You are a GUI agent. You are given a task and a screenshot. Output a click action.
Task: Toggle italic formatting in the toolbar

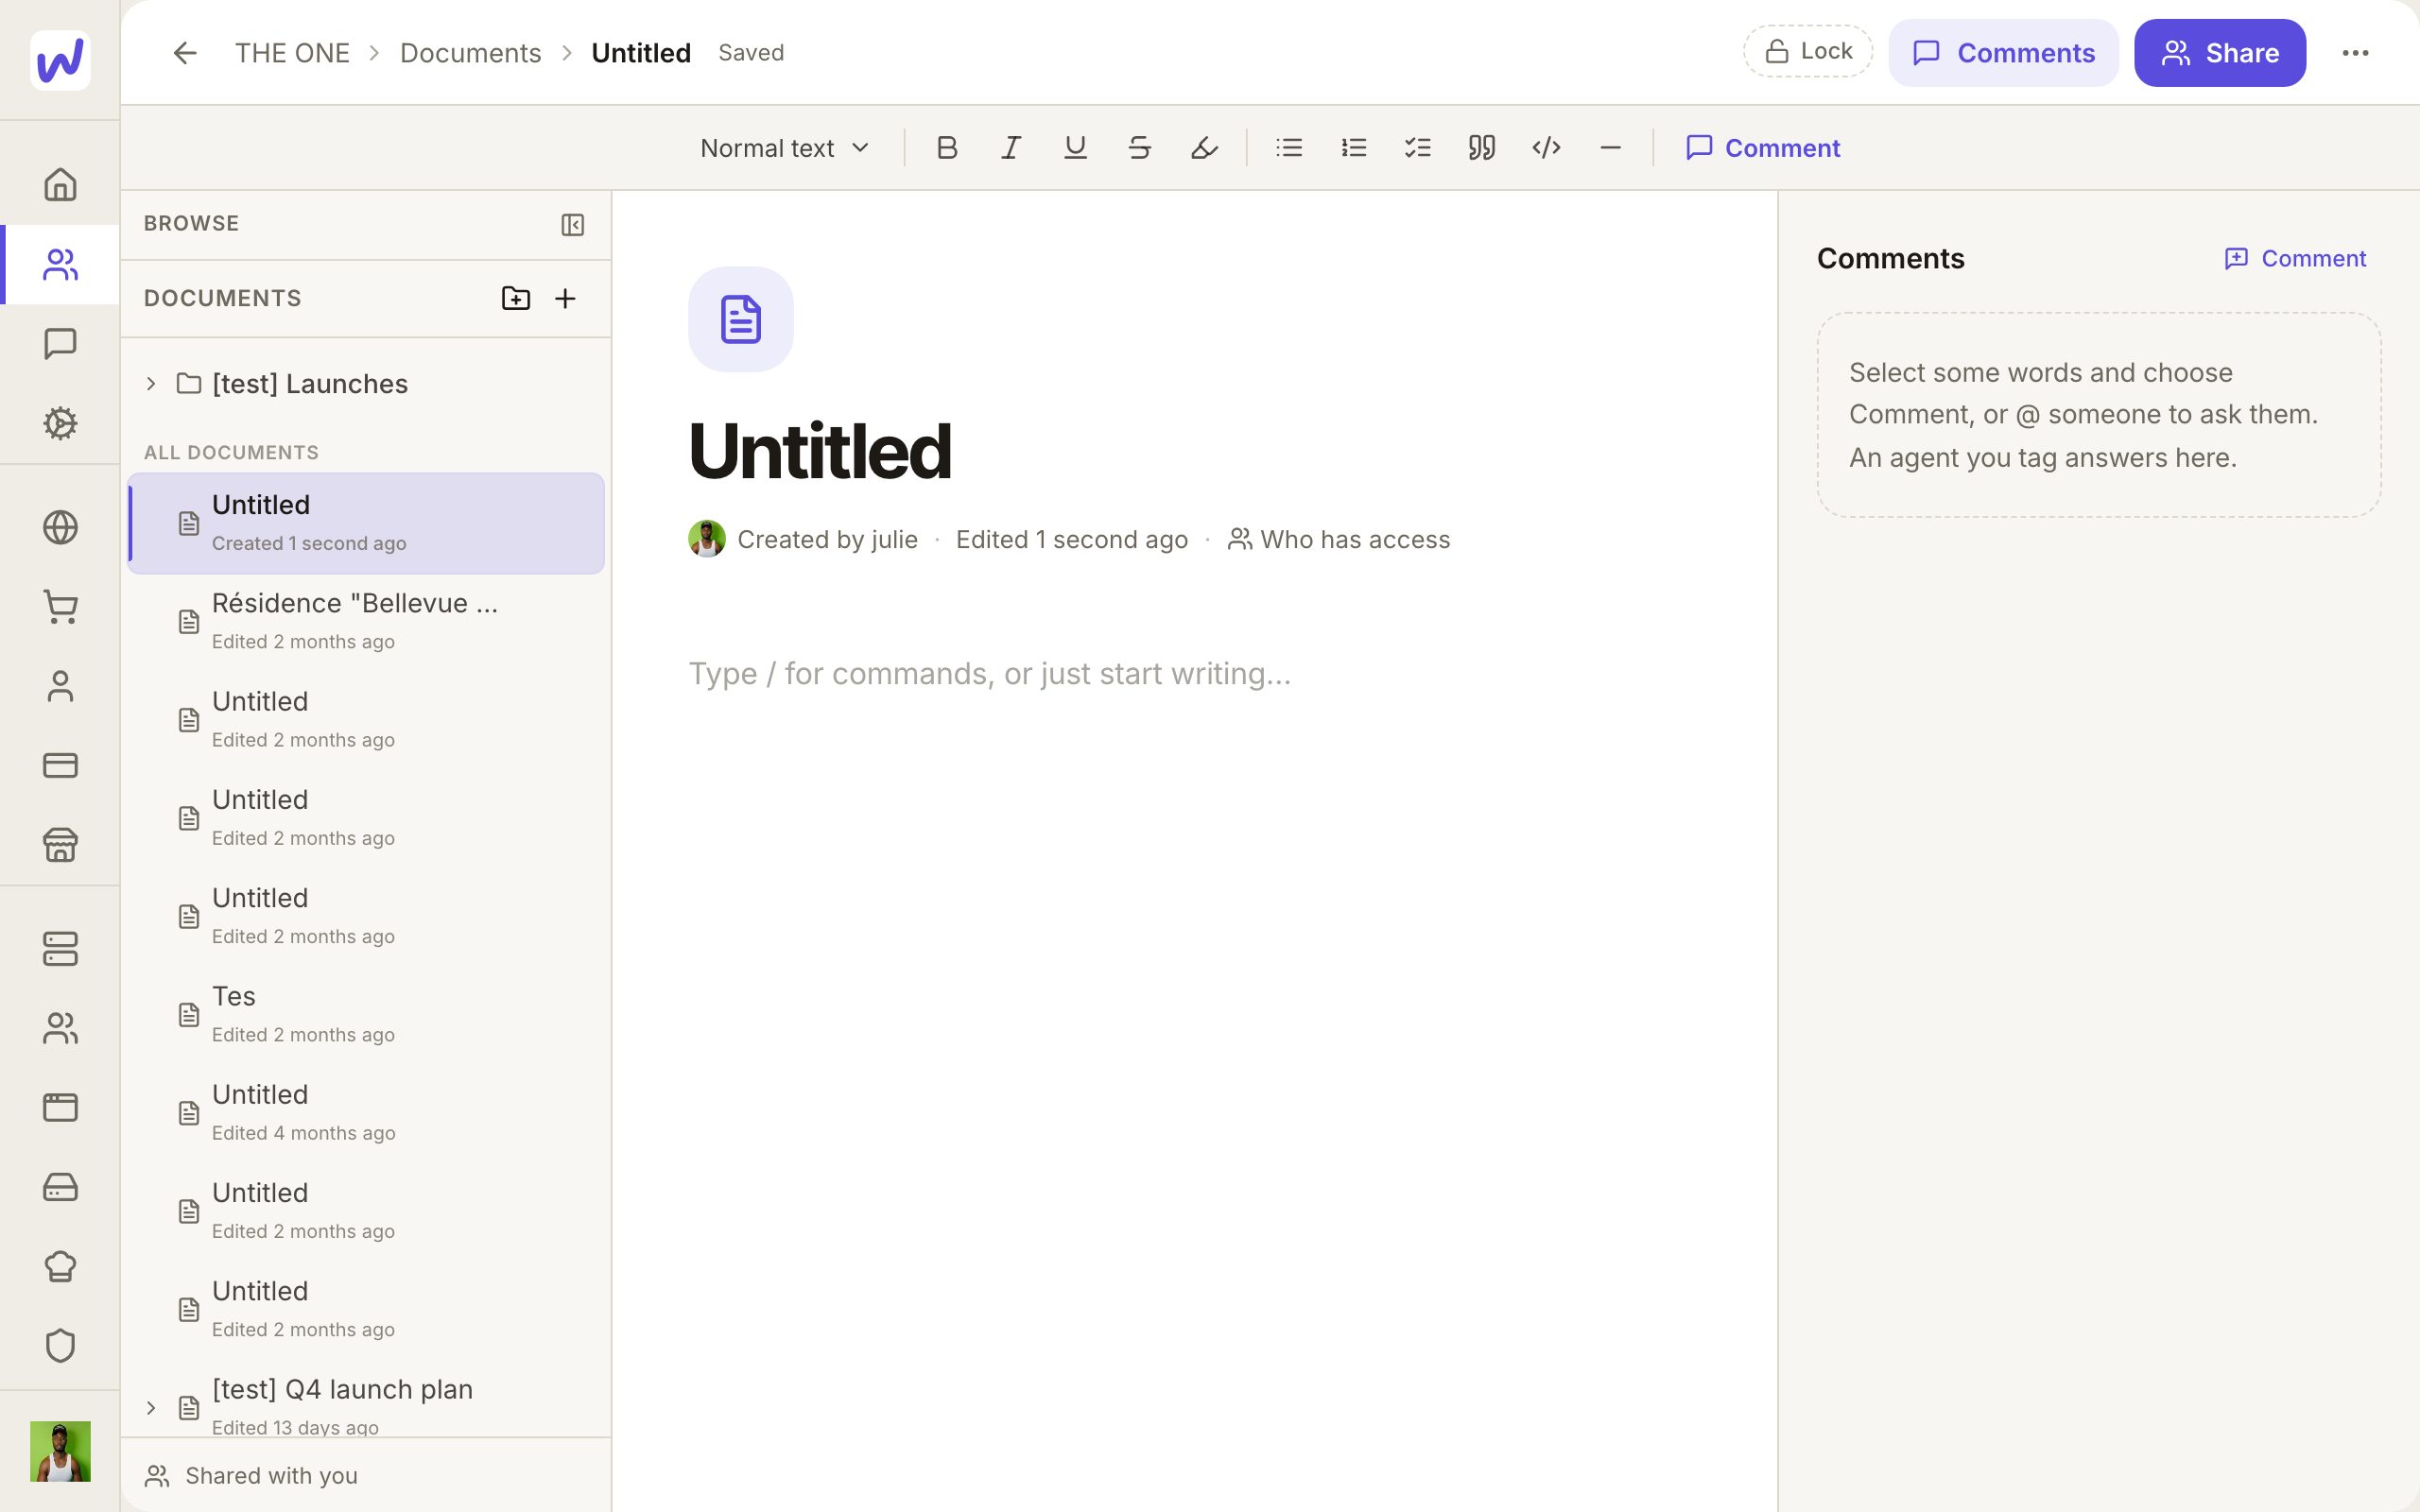(1010, 148)
